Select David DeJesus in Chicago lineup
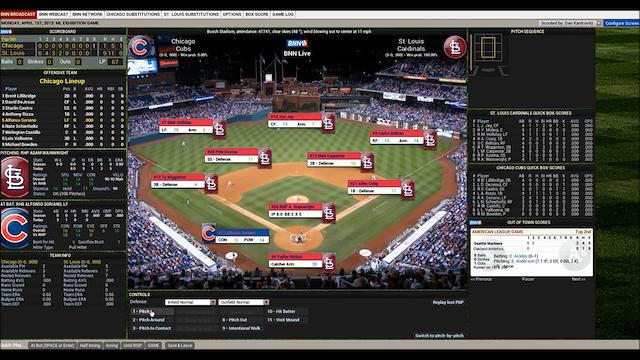This screenshot has width=640, height=360. point(63,102)
